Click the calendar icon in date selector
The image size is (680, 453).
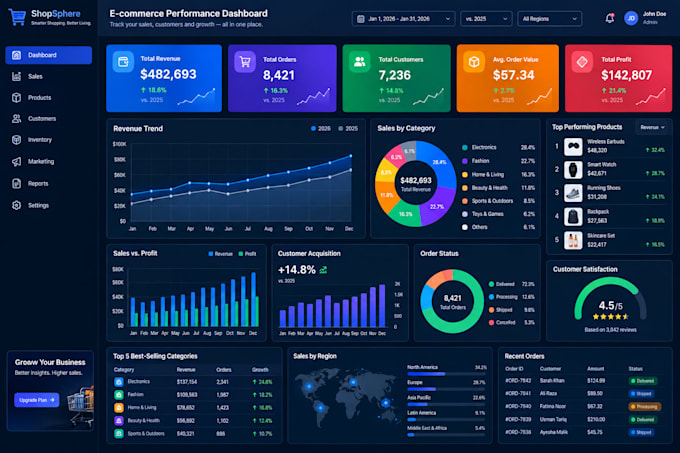tap(360, 19)
